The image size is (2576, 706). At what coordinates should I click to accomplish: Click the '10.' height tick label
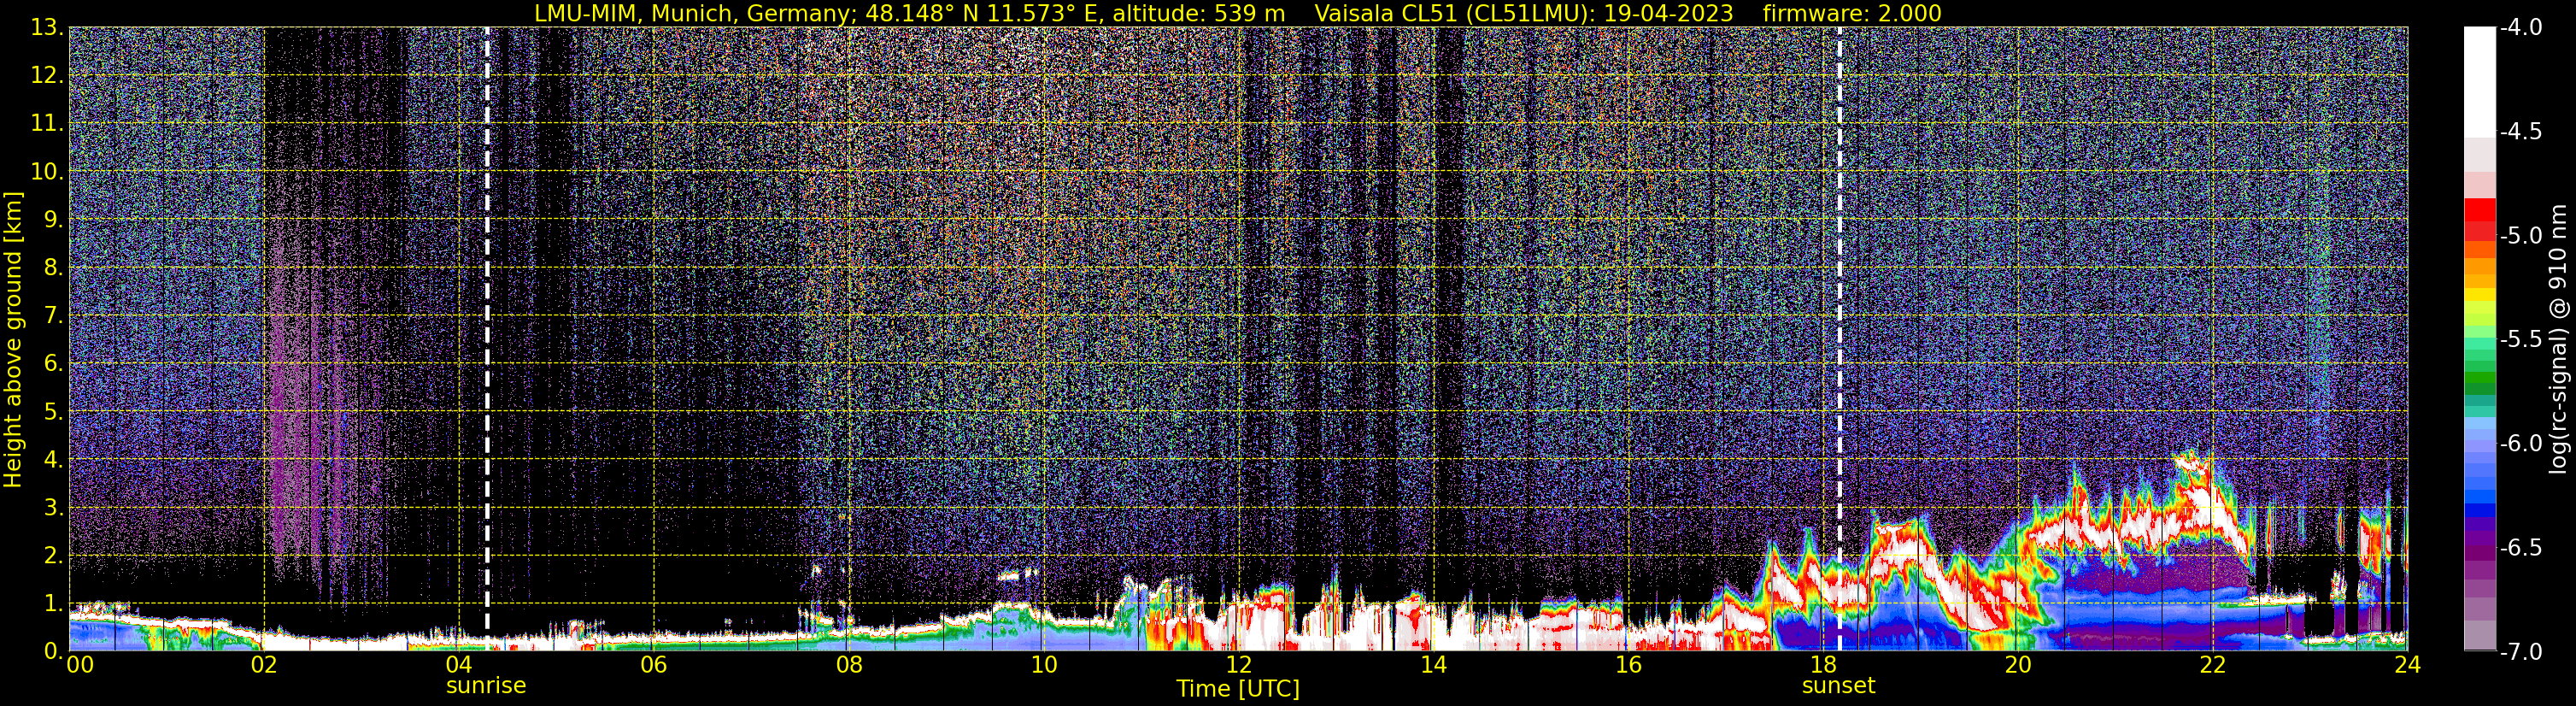47,172
